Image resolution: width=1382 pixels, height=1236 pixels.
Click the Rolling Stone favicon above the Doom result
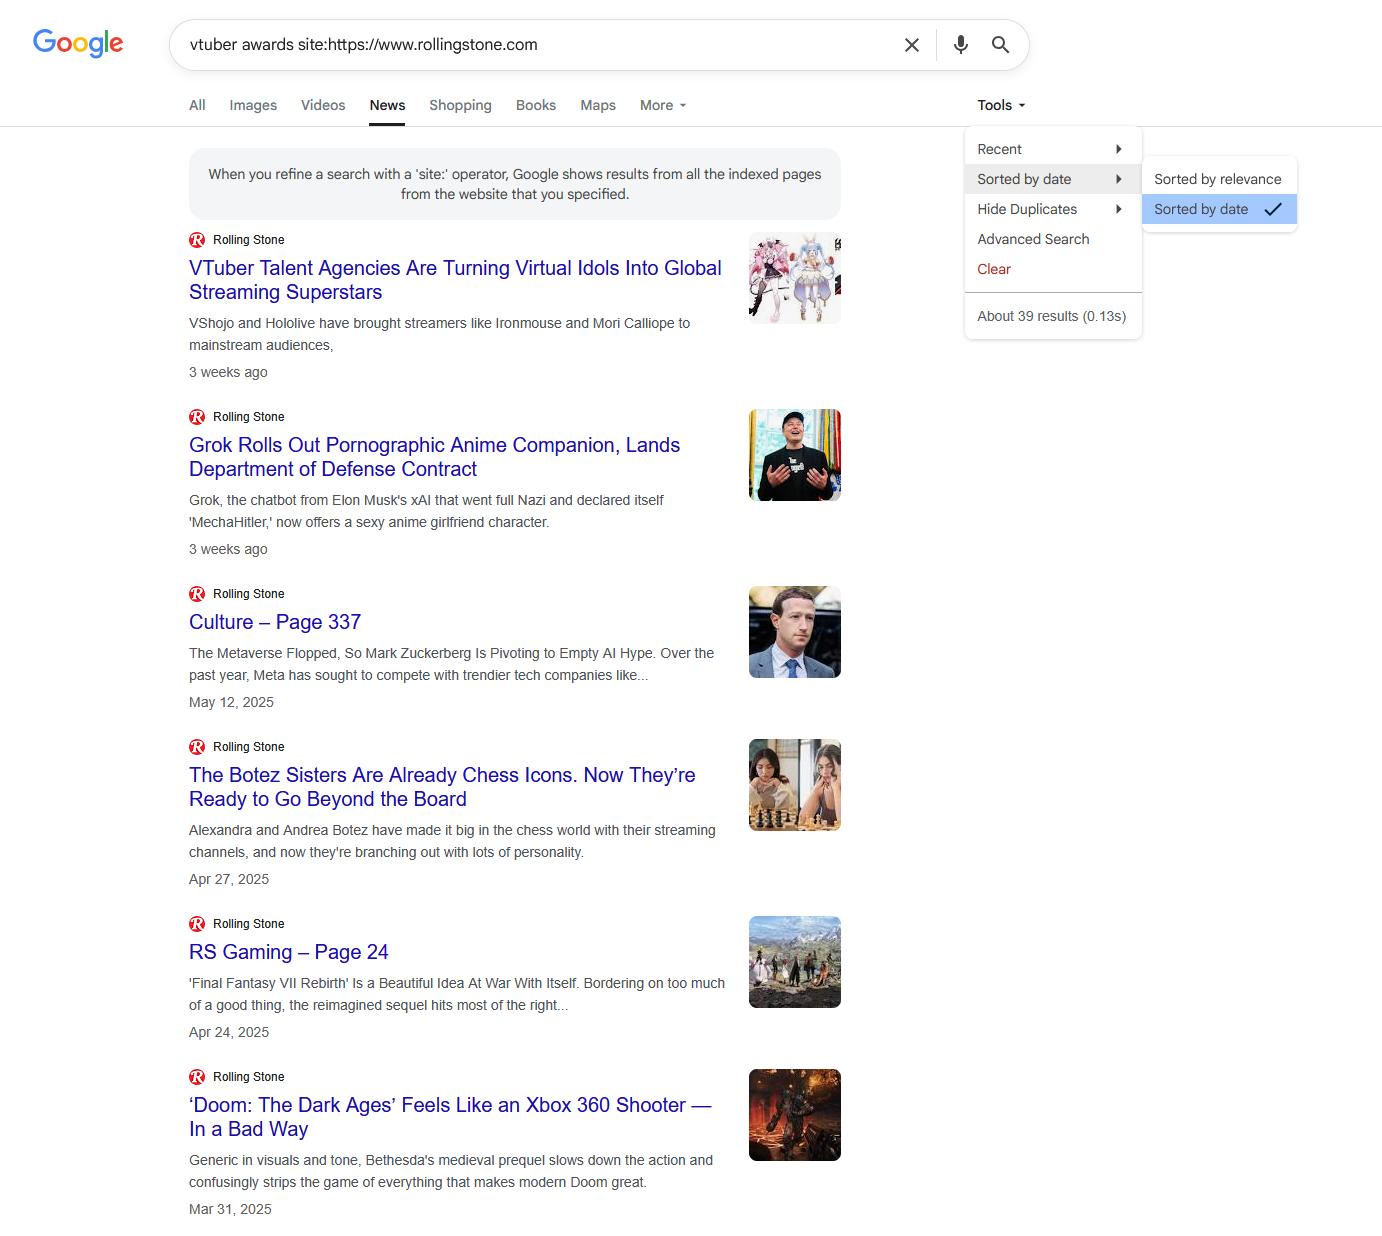(197, 1077)
